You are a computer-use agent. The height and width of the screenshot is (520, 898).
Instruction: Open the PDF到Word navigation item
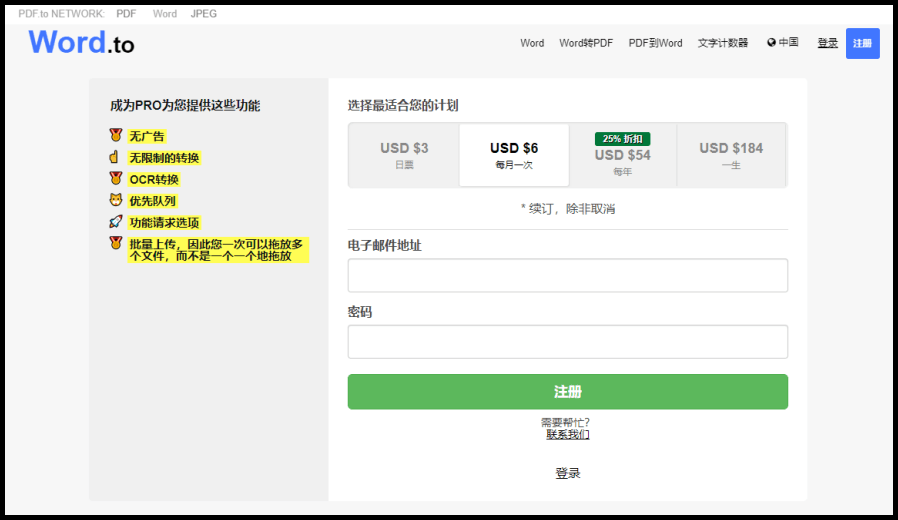655,43
